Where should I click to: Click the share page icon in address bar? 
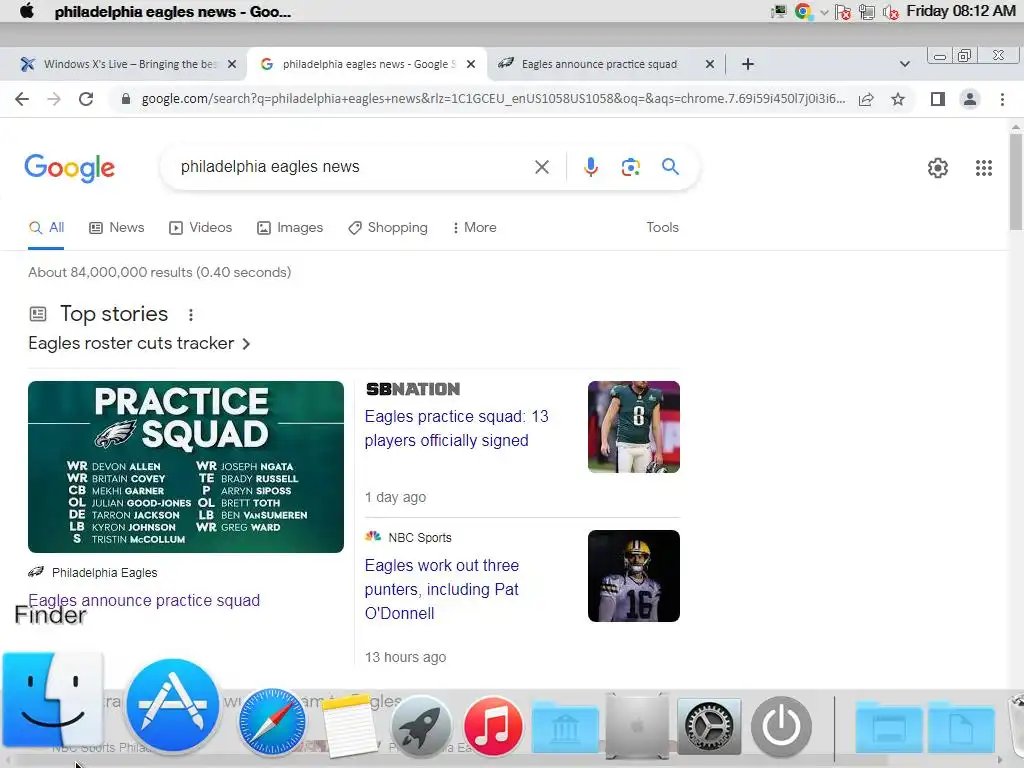tap(866, 99)
